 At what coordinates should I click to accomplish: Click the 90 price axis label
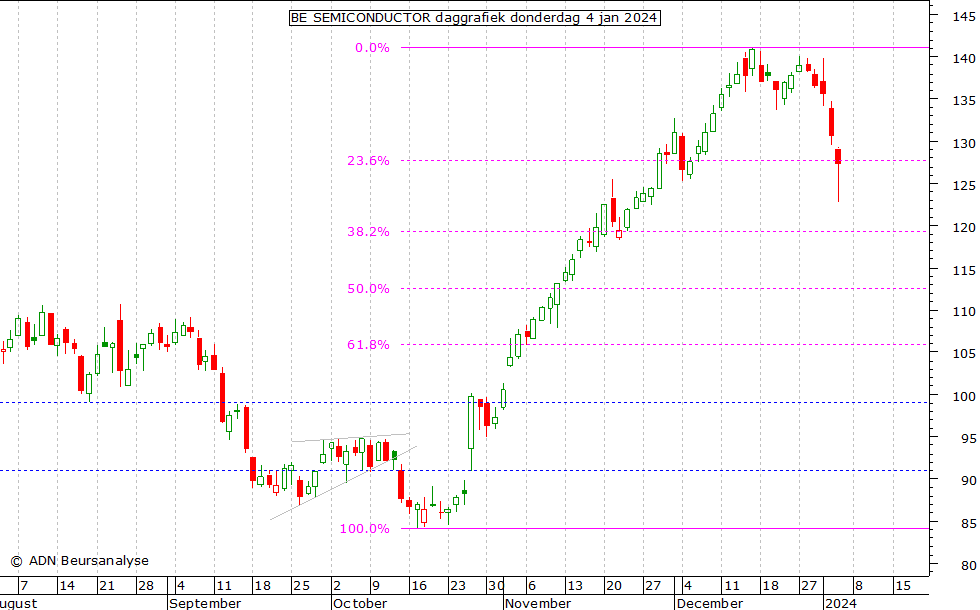968,481
